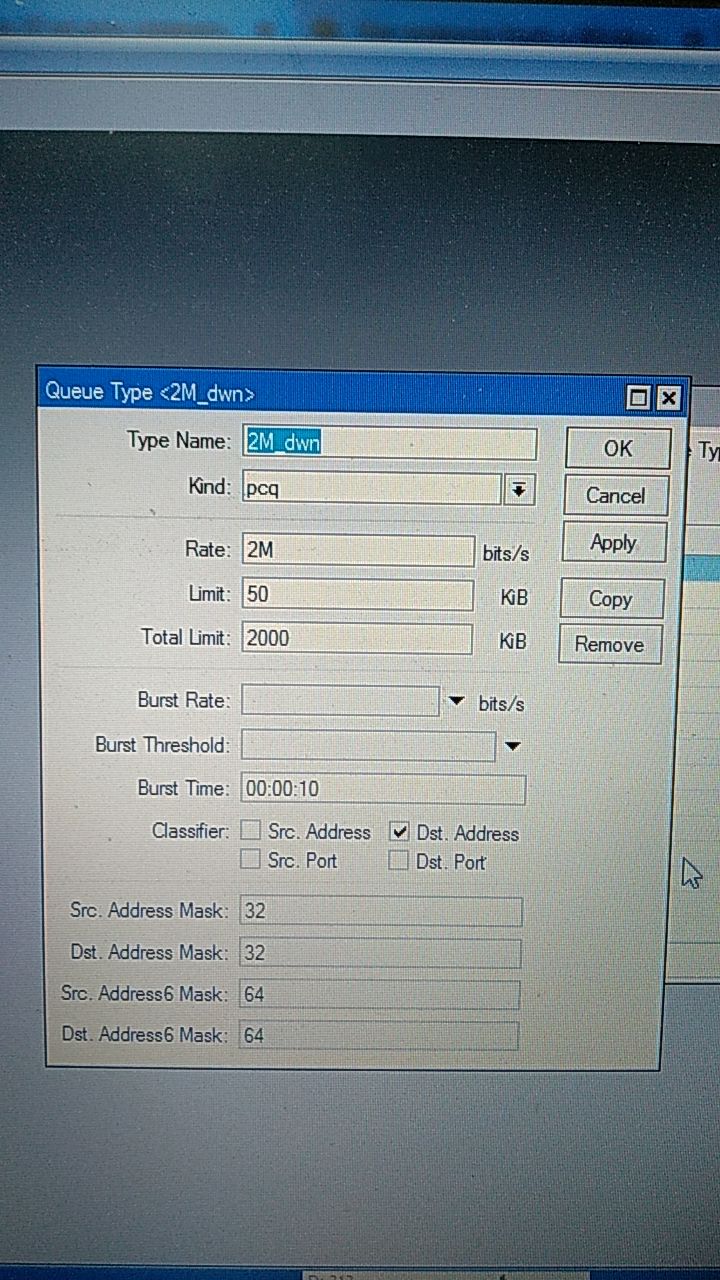Edit the Rate field value 2M

pos(358,550)
